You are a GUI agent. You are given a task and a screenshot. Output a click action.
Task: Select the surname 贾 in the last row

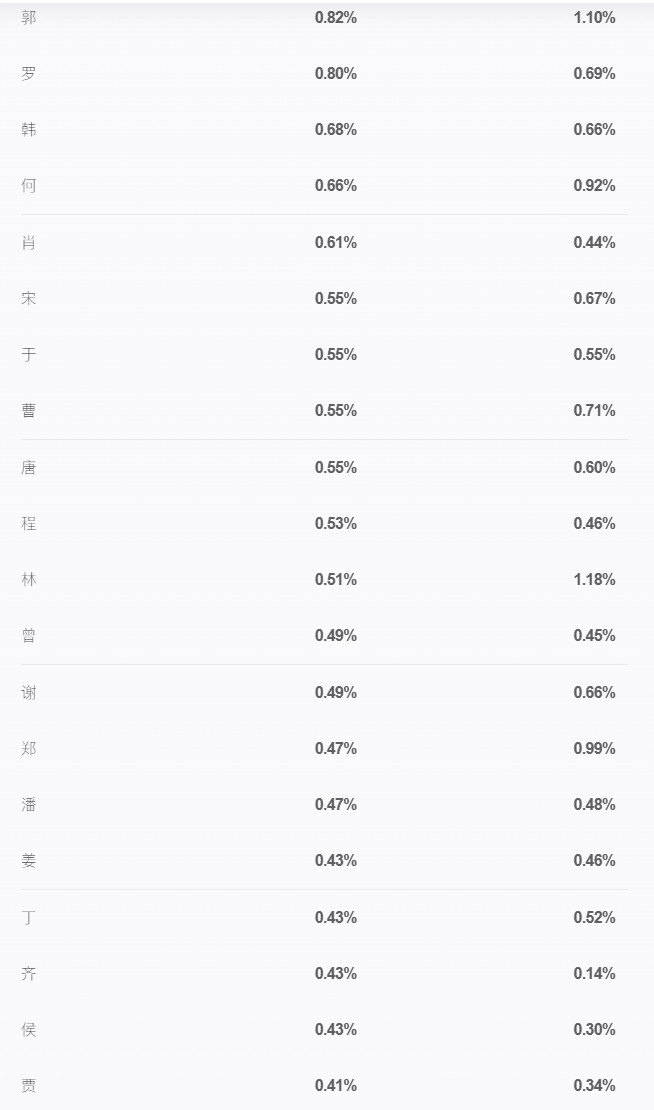tap(28, 1086)
